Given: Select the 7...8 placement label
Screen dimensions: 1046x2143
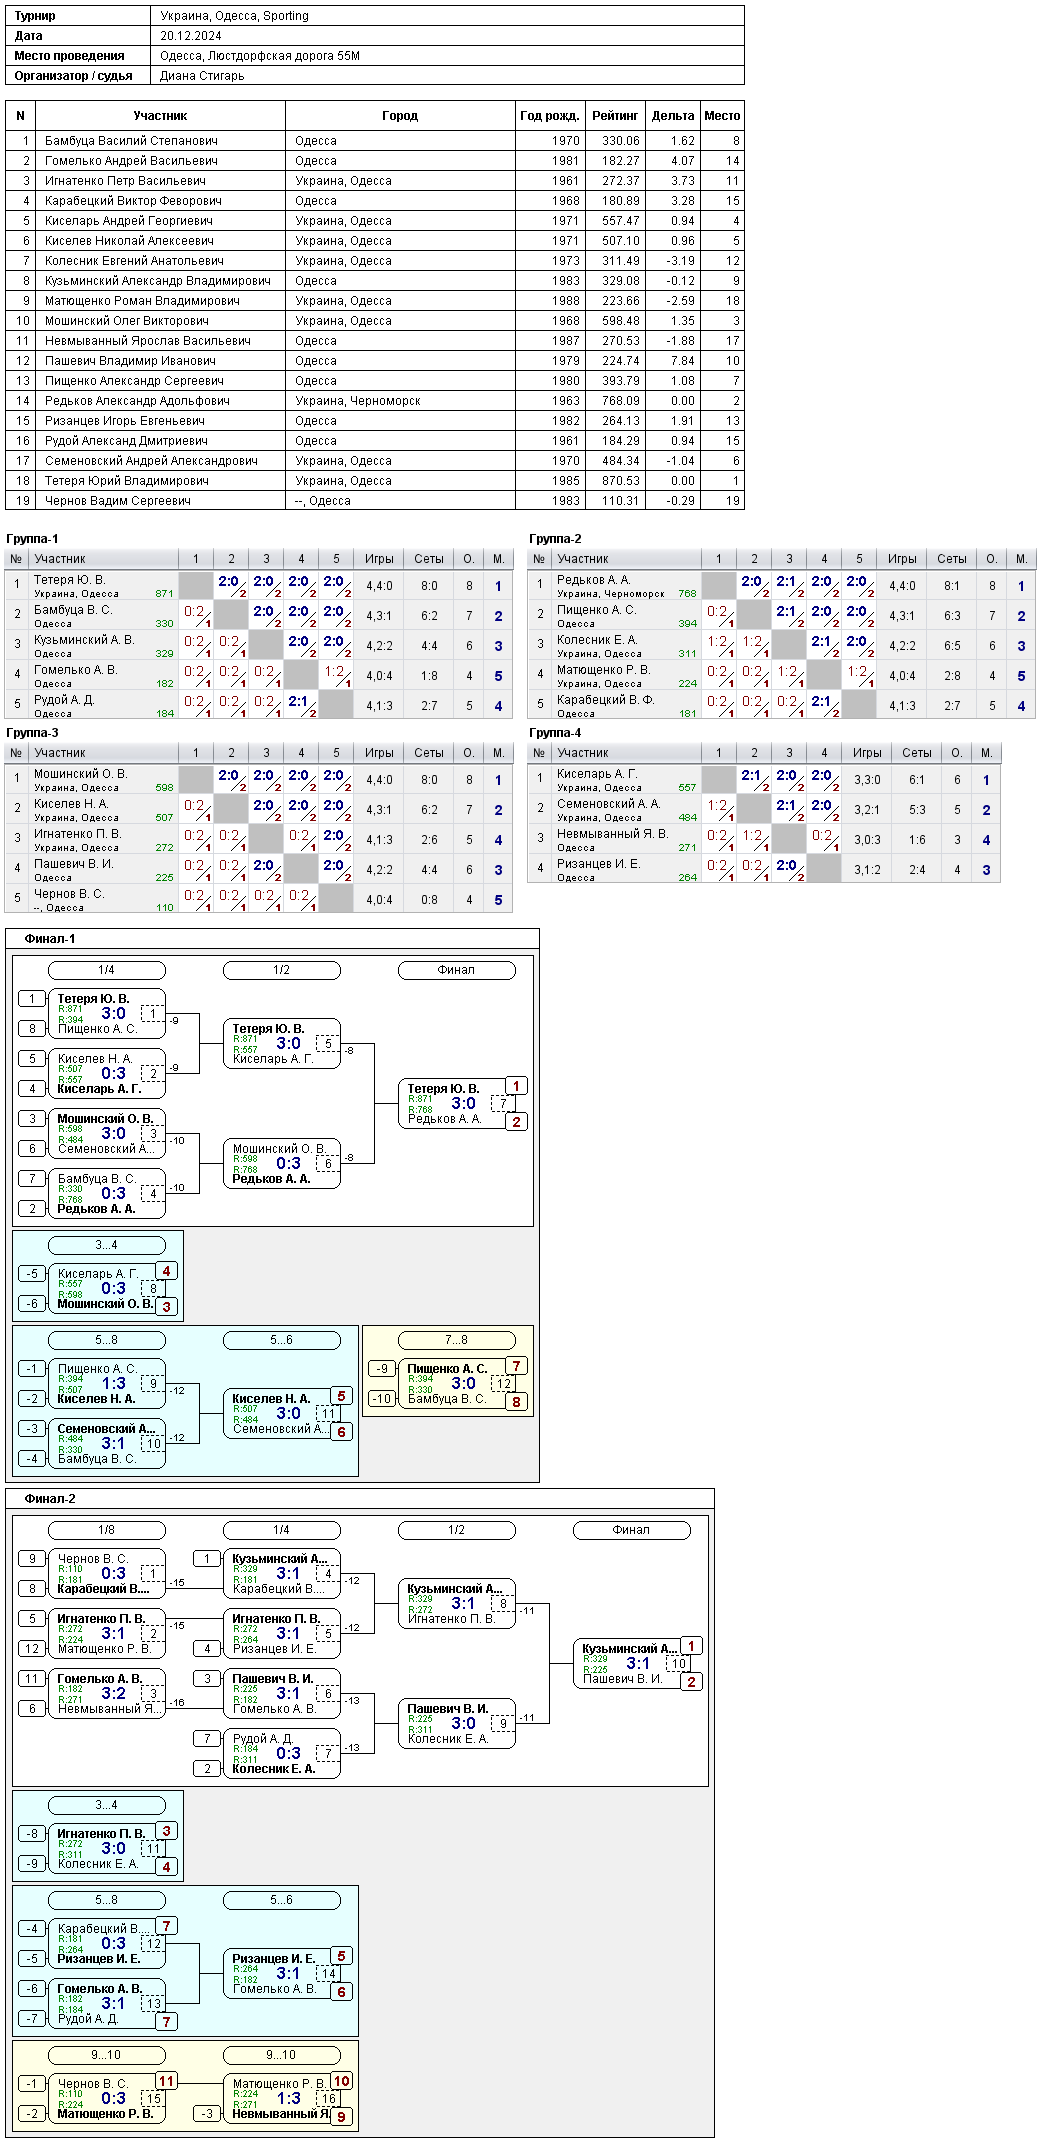Looking at the screenshot, I should tap(456, 1340).
